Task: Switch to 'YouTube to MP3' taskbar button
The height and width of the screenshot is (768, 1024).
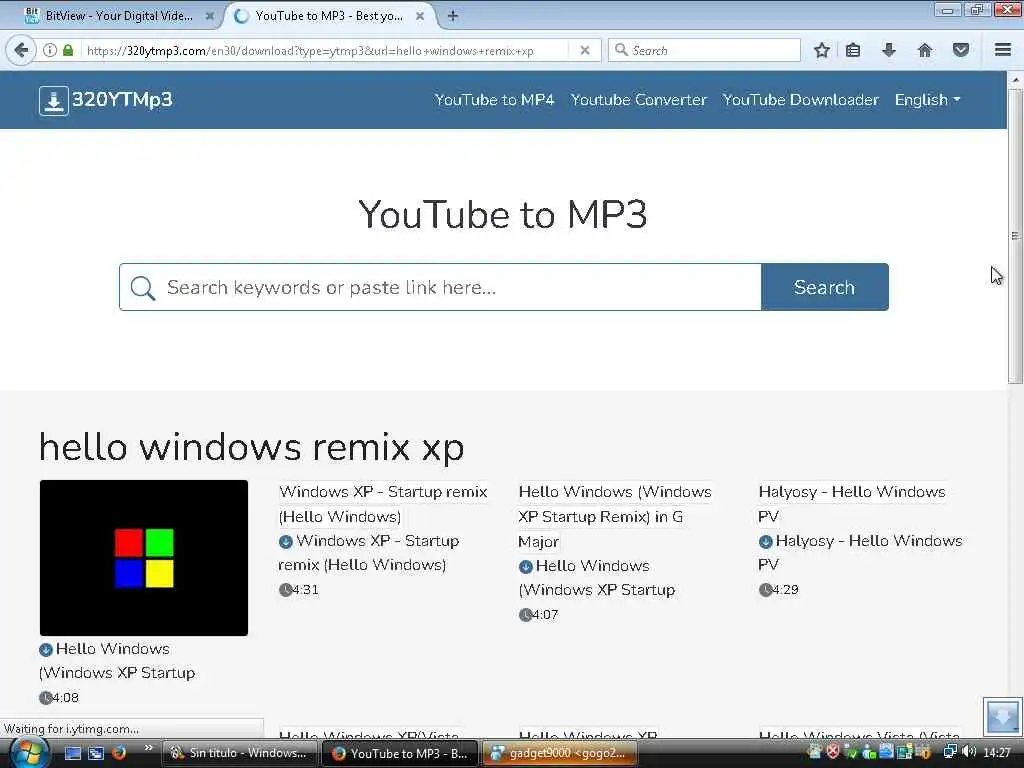Action: [400, 753]
